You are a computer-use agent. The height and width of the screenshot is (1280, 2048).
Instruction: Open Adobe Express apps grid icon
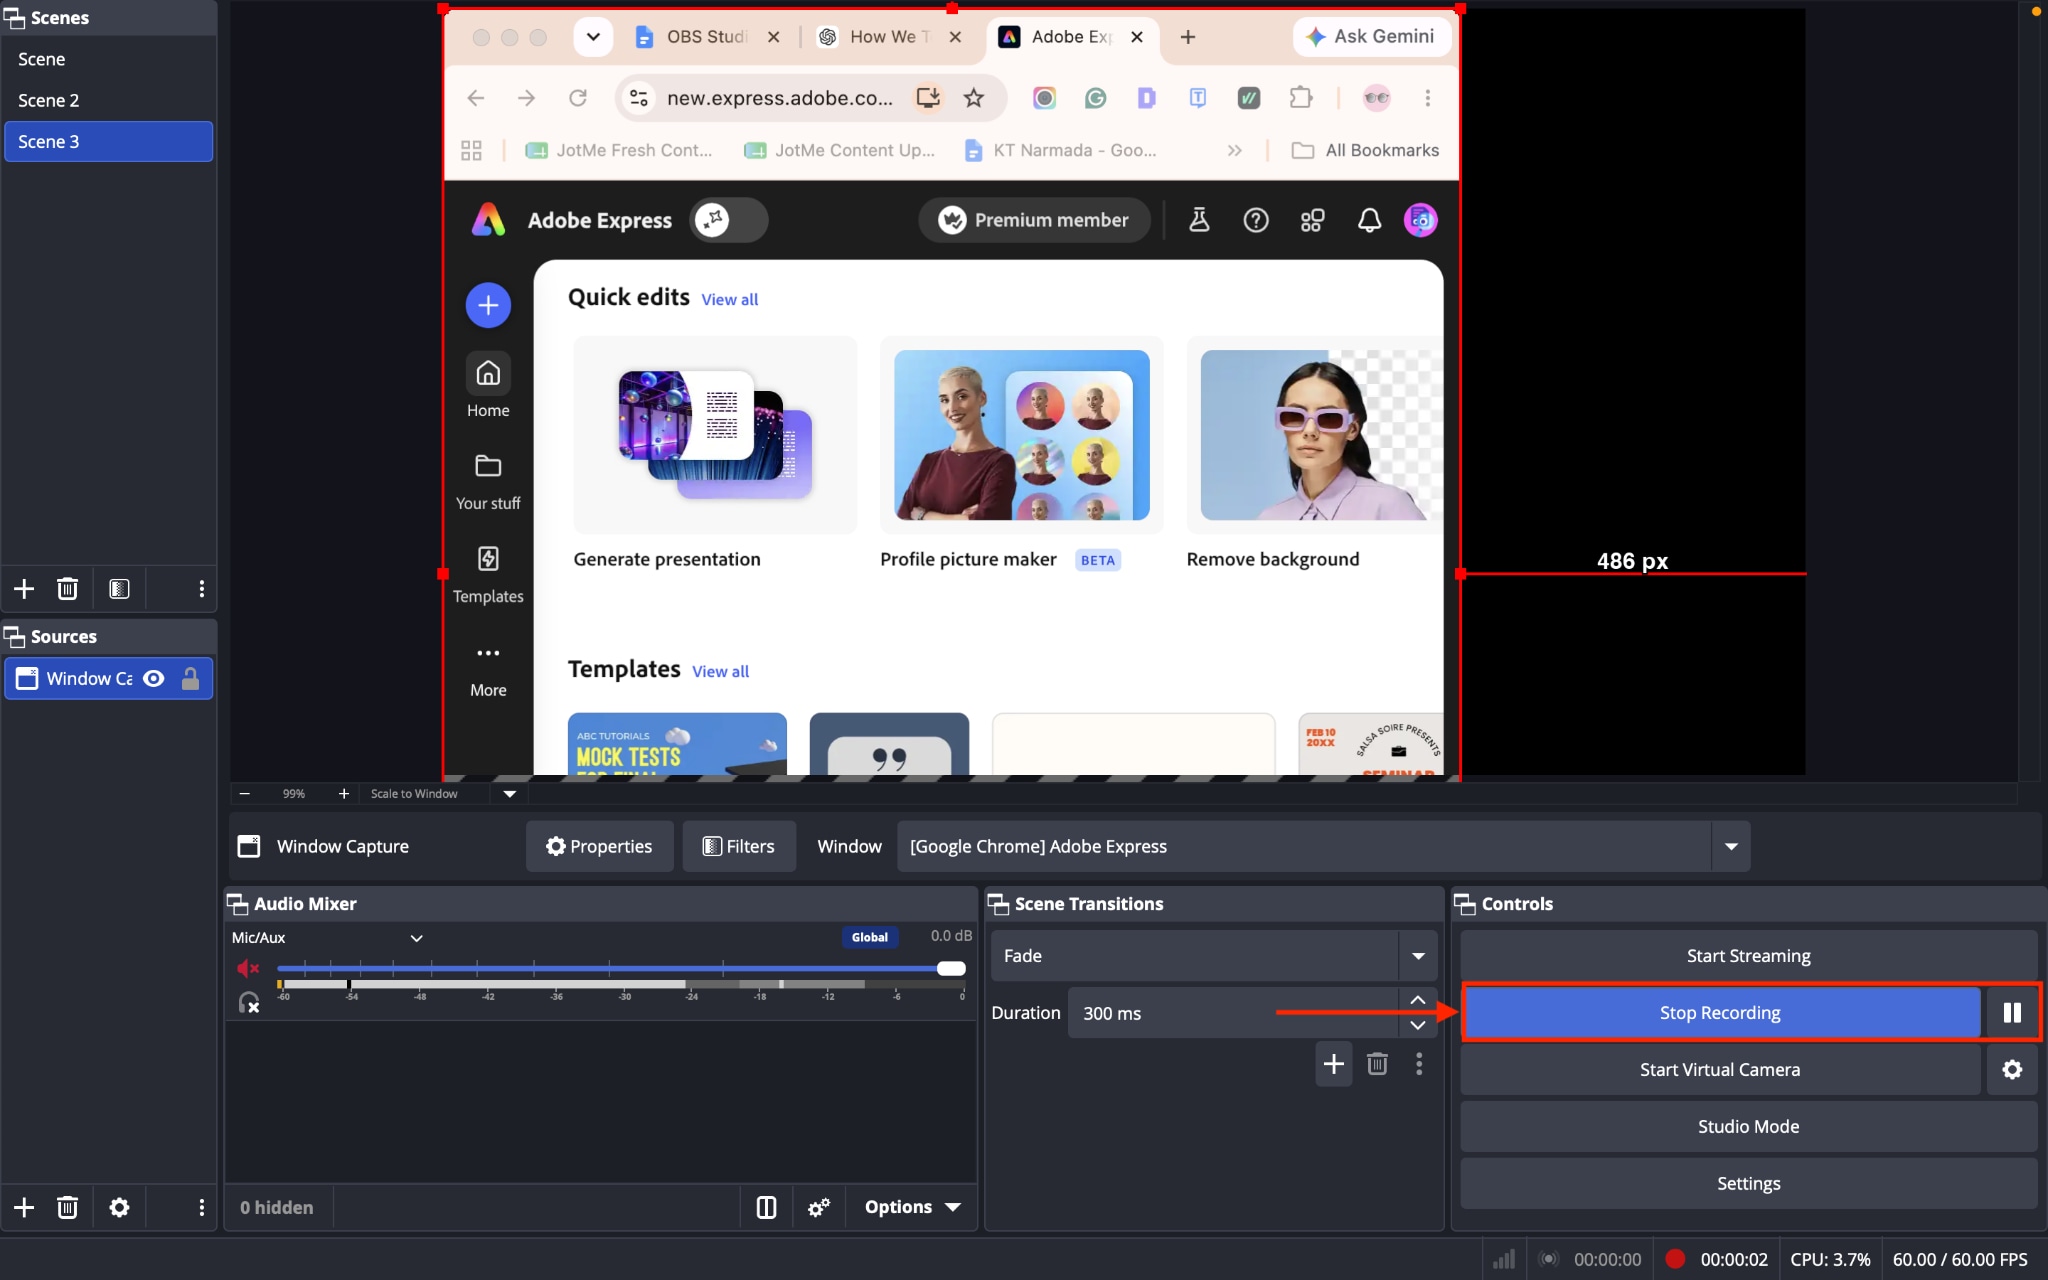coord(1312,220)
